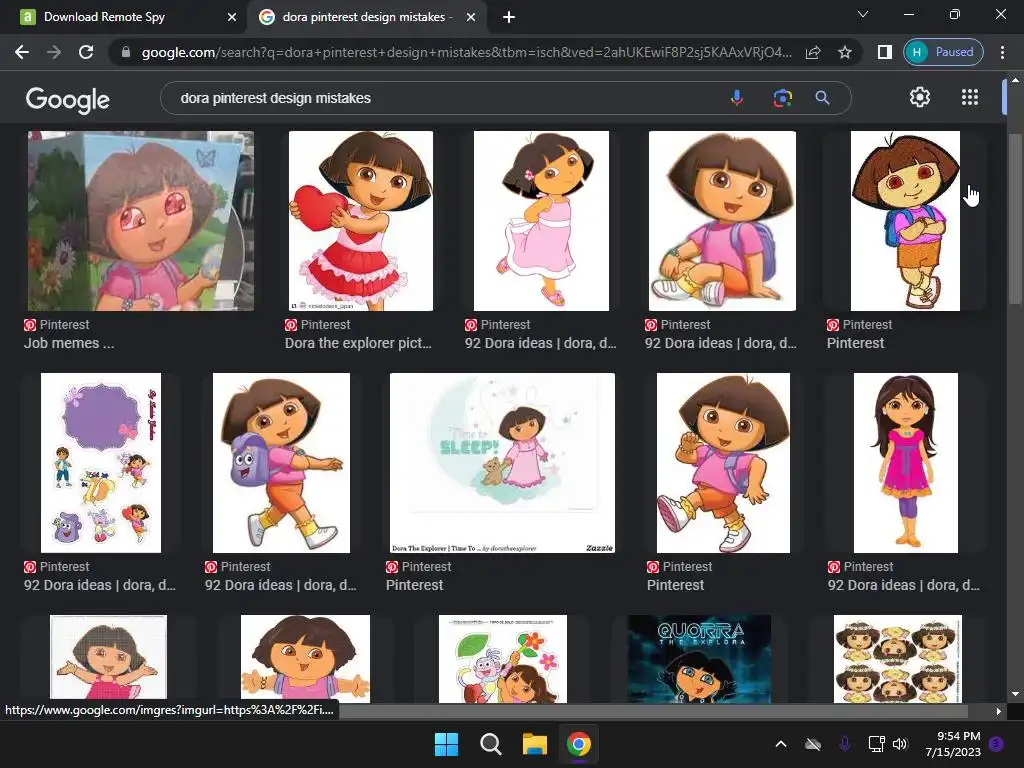
Task: Click the 'Pinterest' title under Time to Sleep image
Action: point(415,585)
